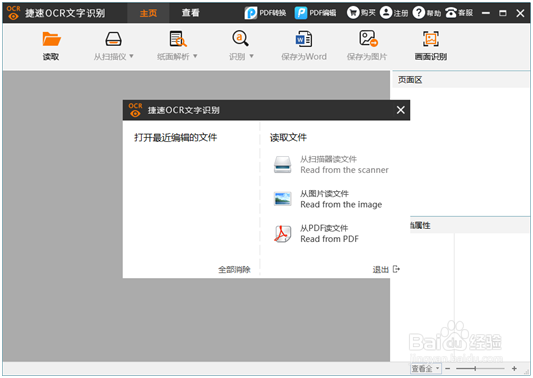The image size is (533, 378).
Task: Click the 客服 phone icon
Action: [451, 13]
